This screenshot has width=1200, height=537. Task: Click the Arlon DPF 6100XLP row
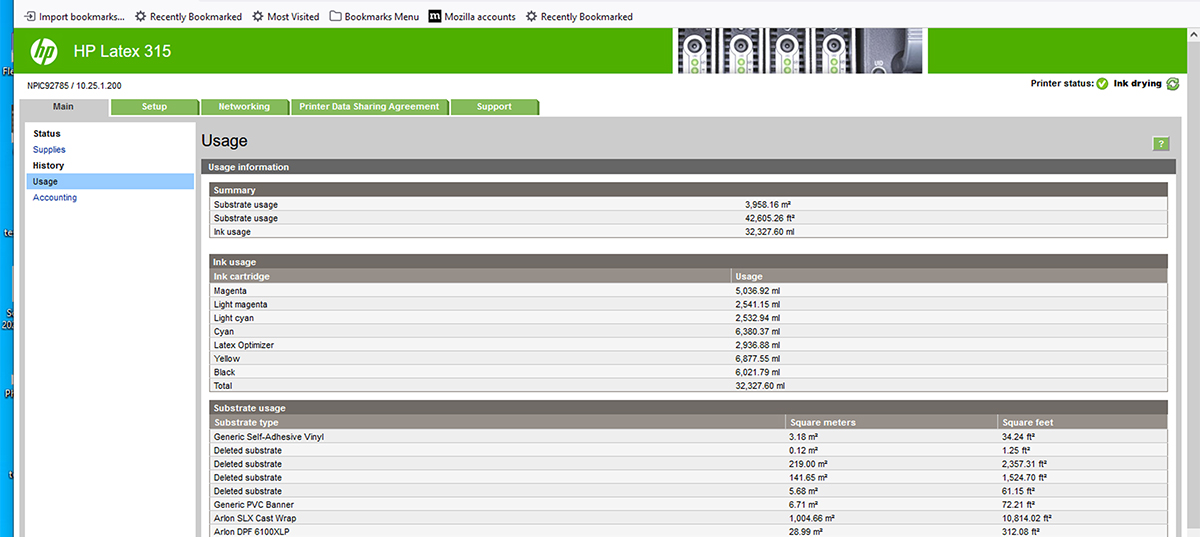click(688, 531)
